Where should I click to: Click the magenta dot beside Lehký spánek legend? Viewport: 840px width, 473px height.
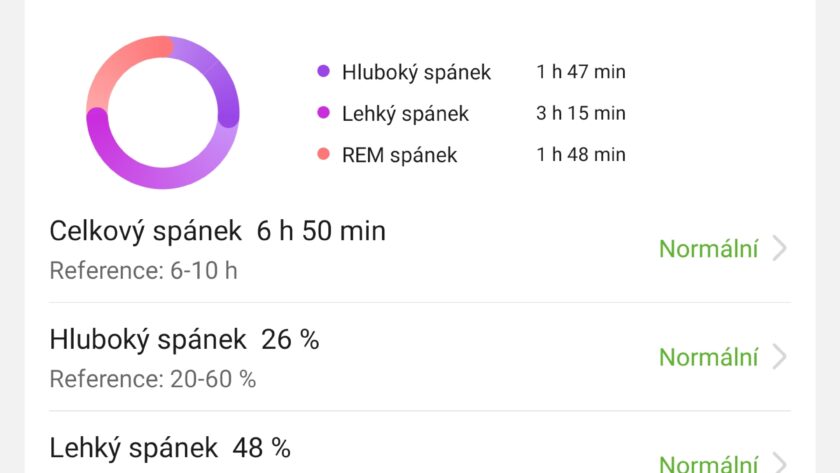[323, 113]
